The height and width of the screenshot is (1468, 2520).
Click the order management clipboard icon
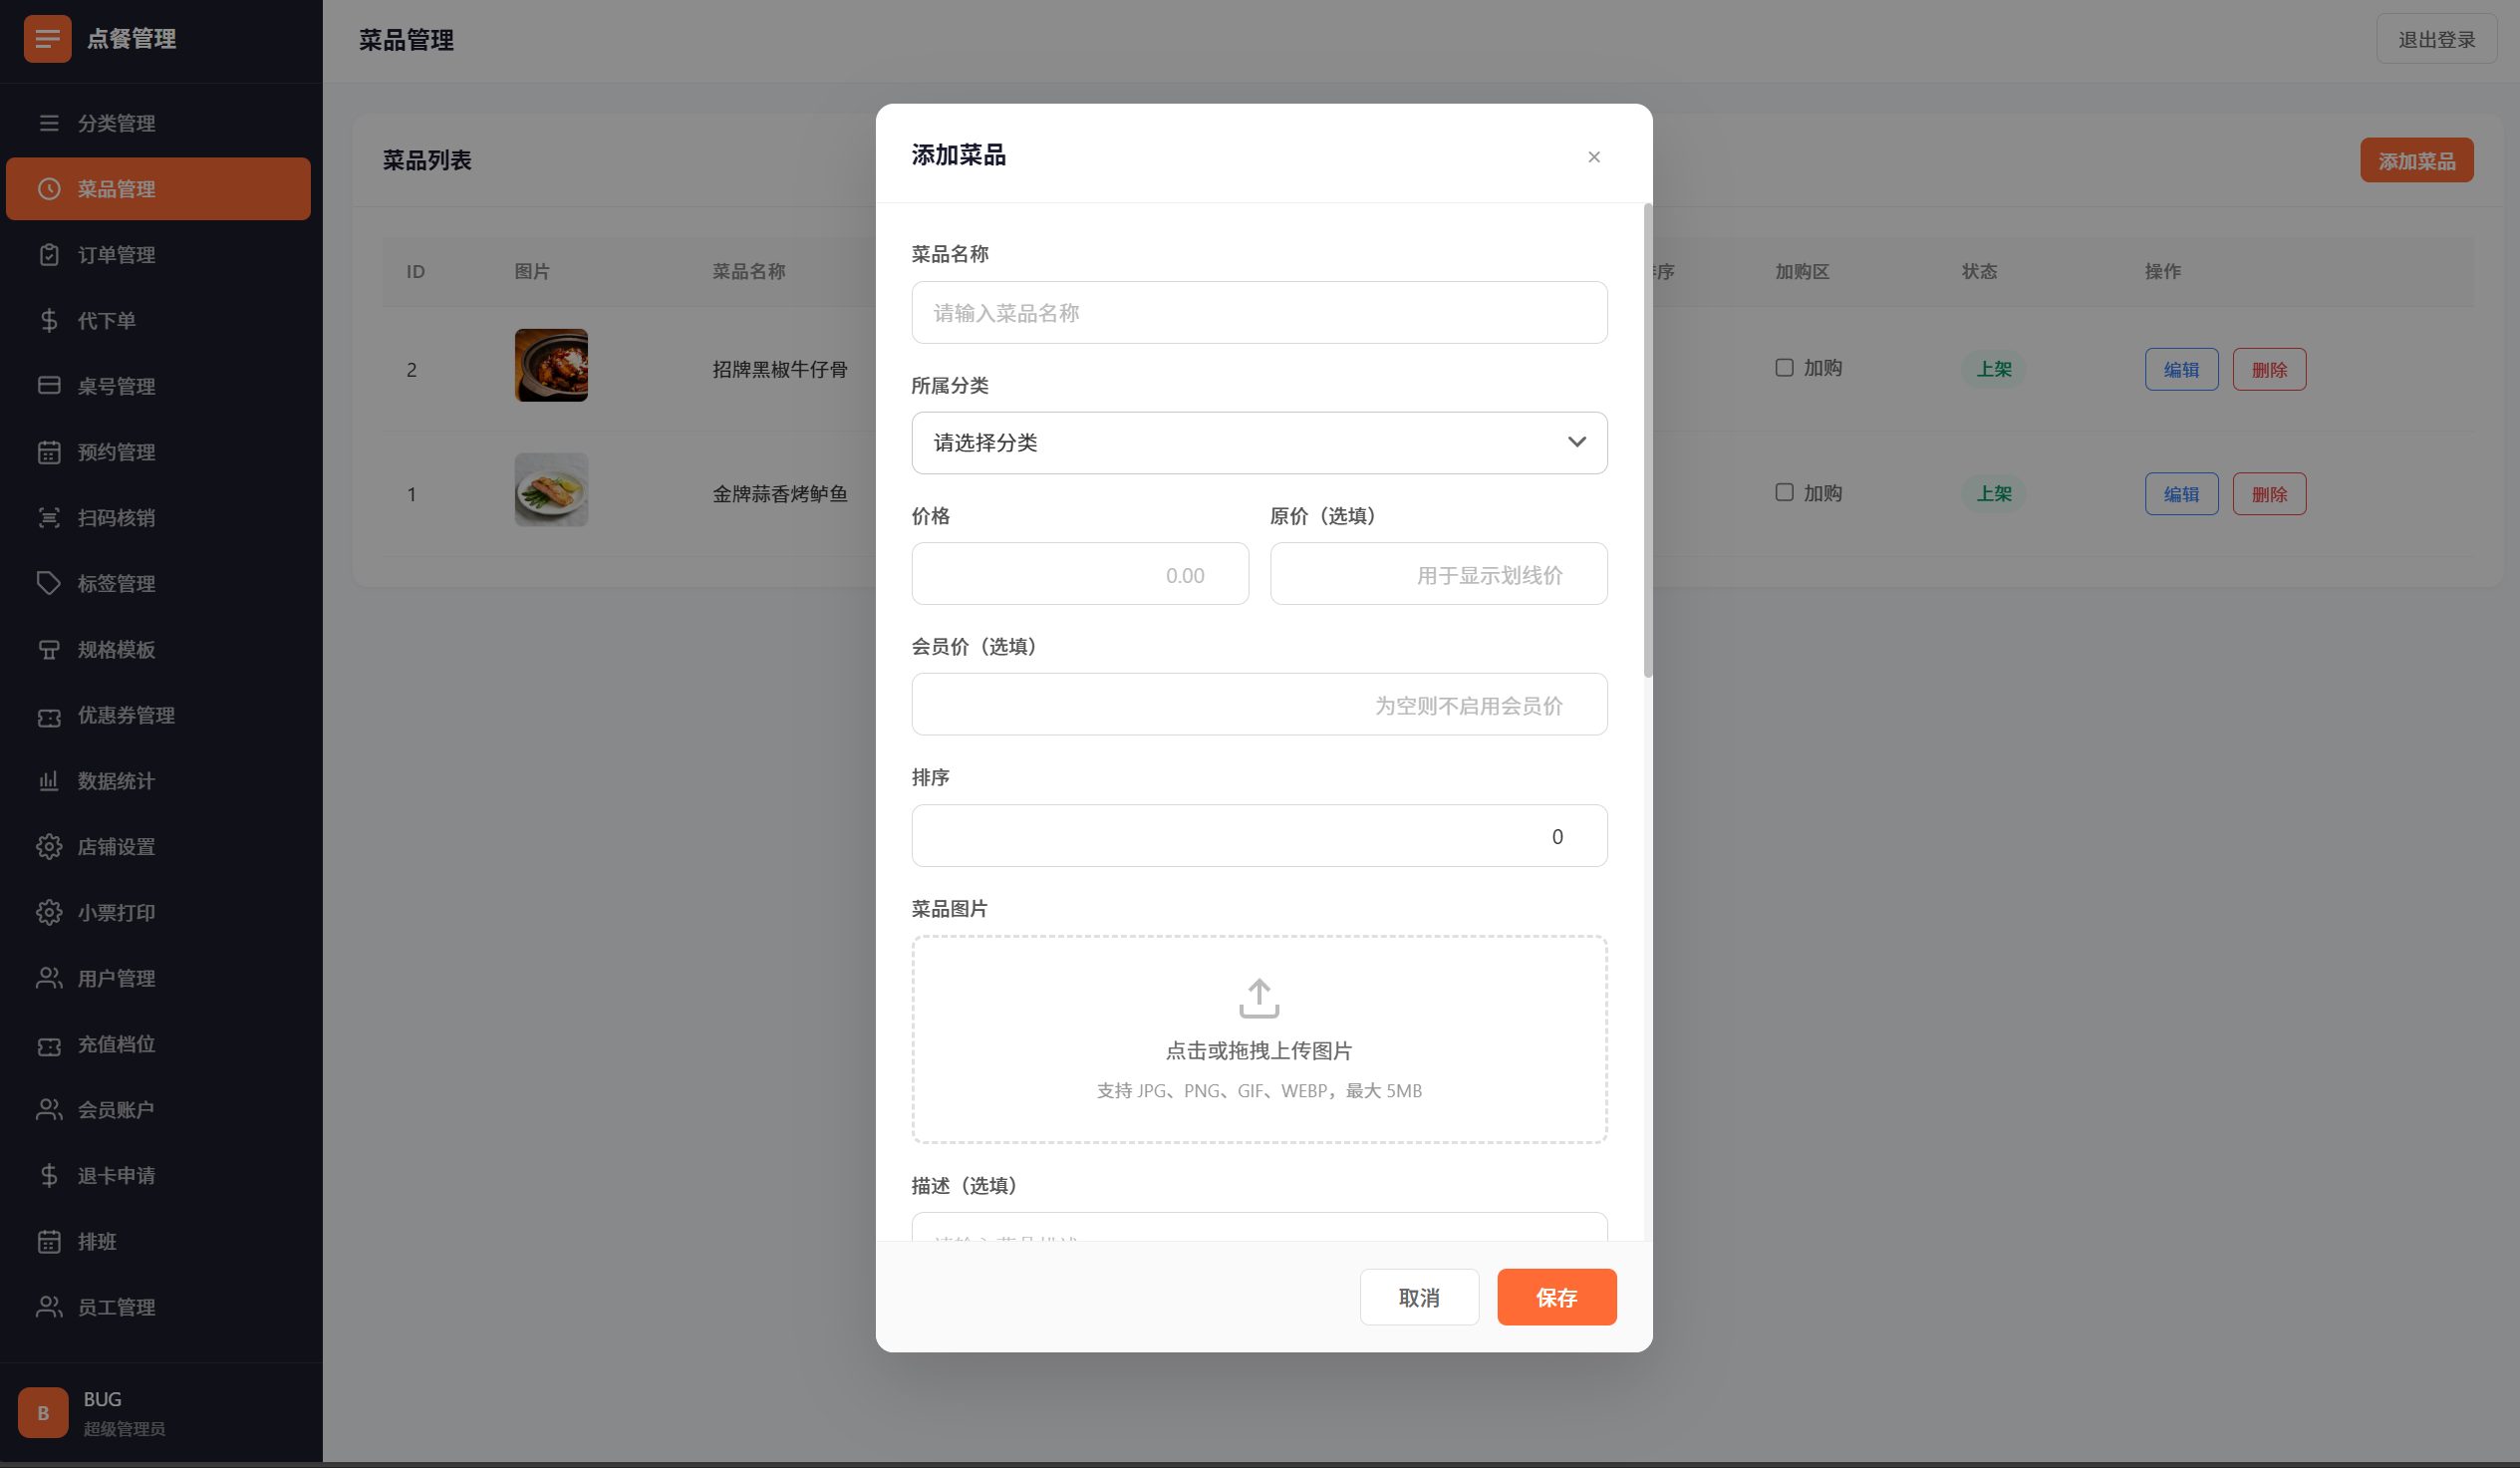tap(49, 255)
